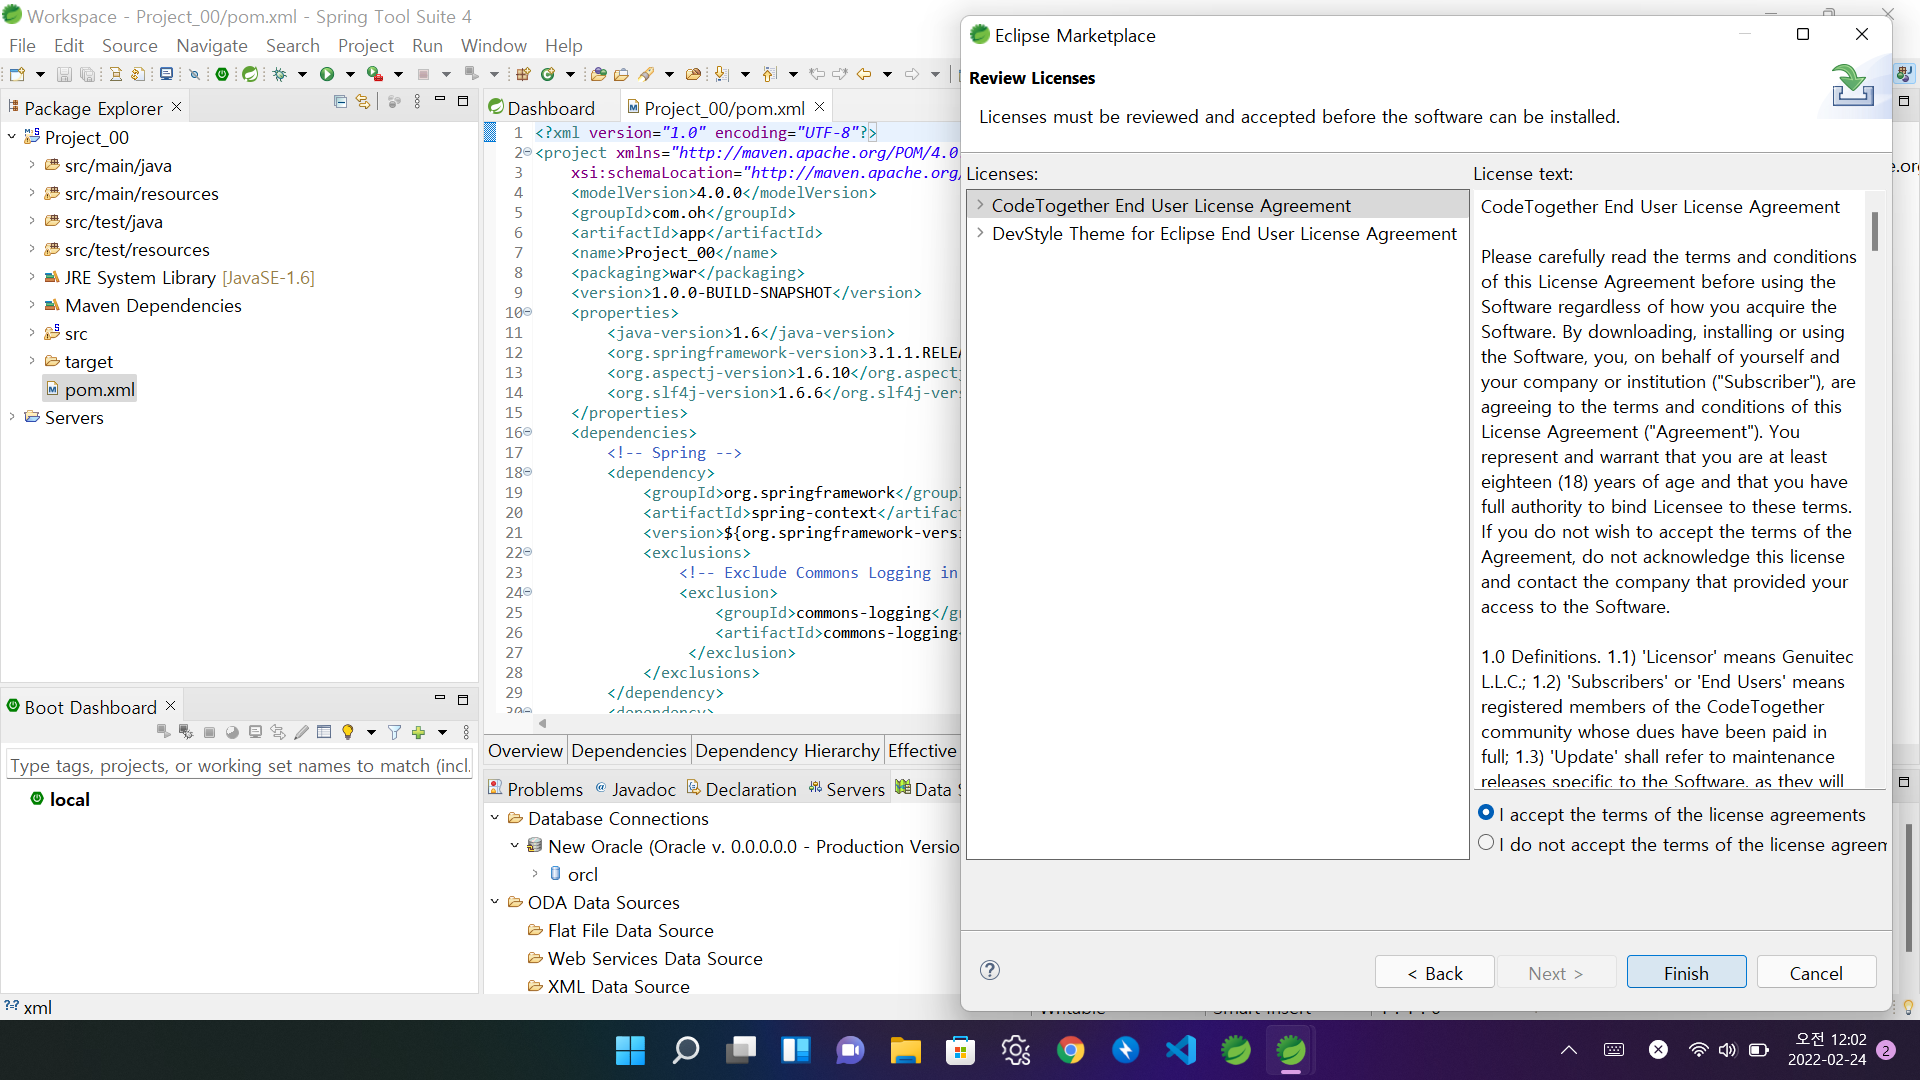Image resolution: width=1920 pixels, height=1080 pixels.
Task: Expand DevStyle Theme license entry
Action: coord(980,233)
